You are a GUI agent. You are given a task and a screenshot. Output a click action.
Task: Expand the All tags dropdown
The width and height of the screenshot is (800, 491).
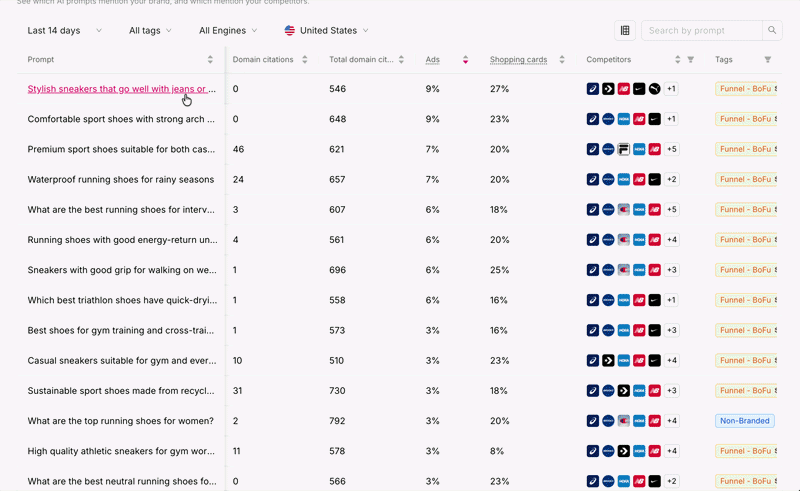[150, 31]
